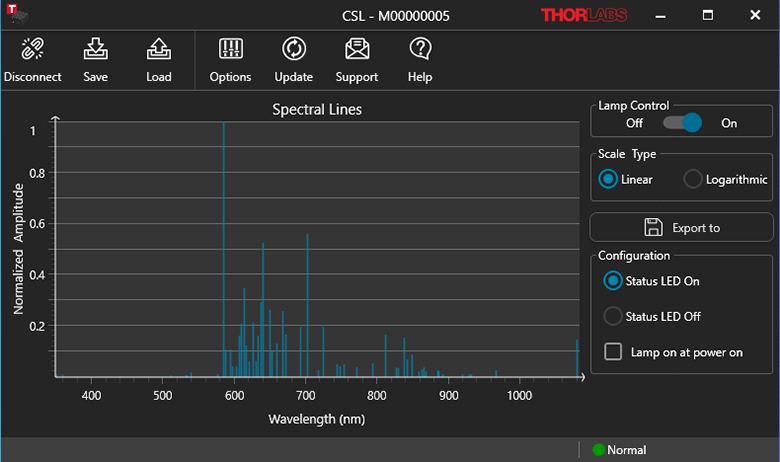Choose the Status LED Off option

[x=613, y=316]
